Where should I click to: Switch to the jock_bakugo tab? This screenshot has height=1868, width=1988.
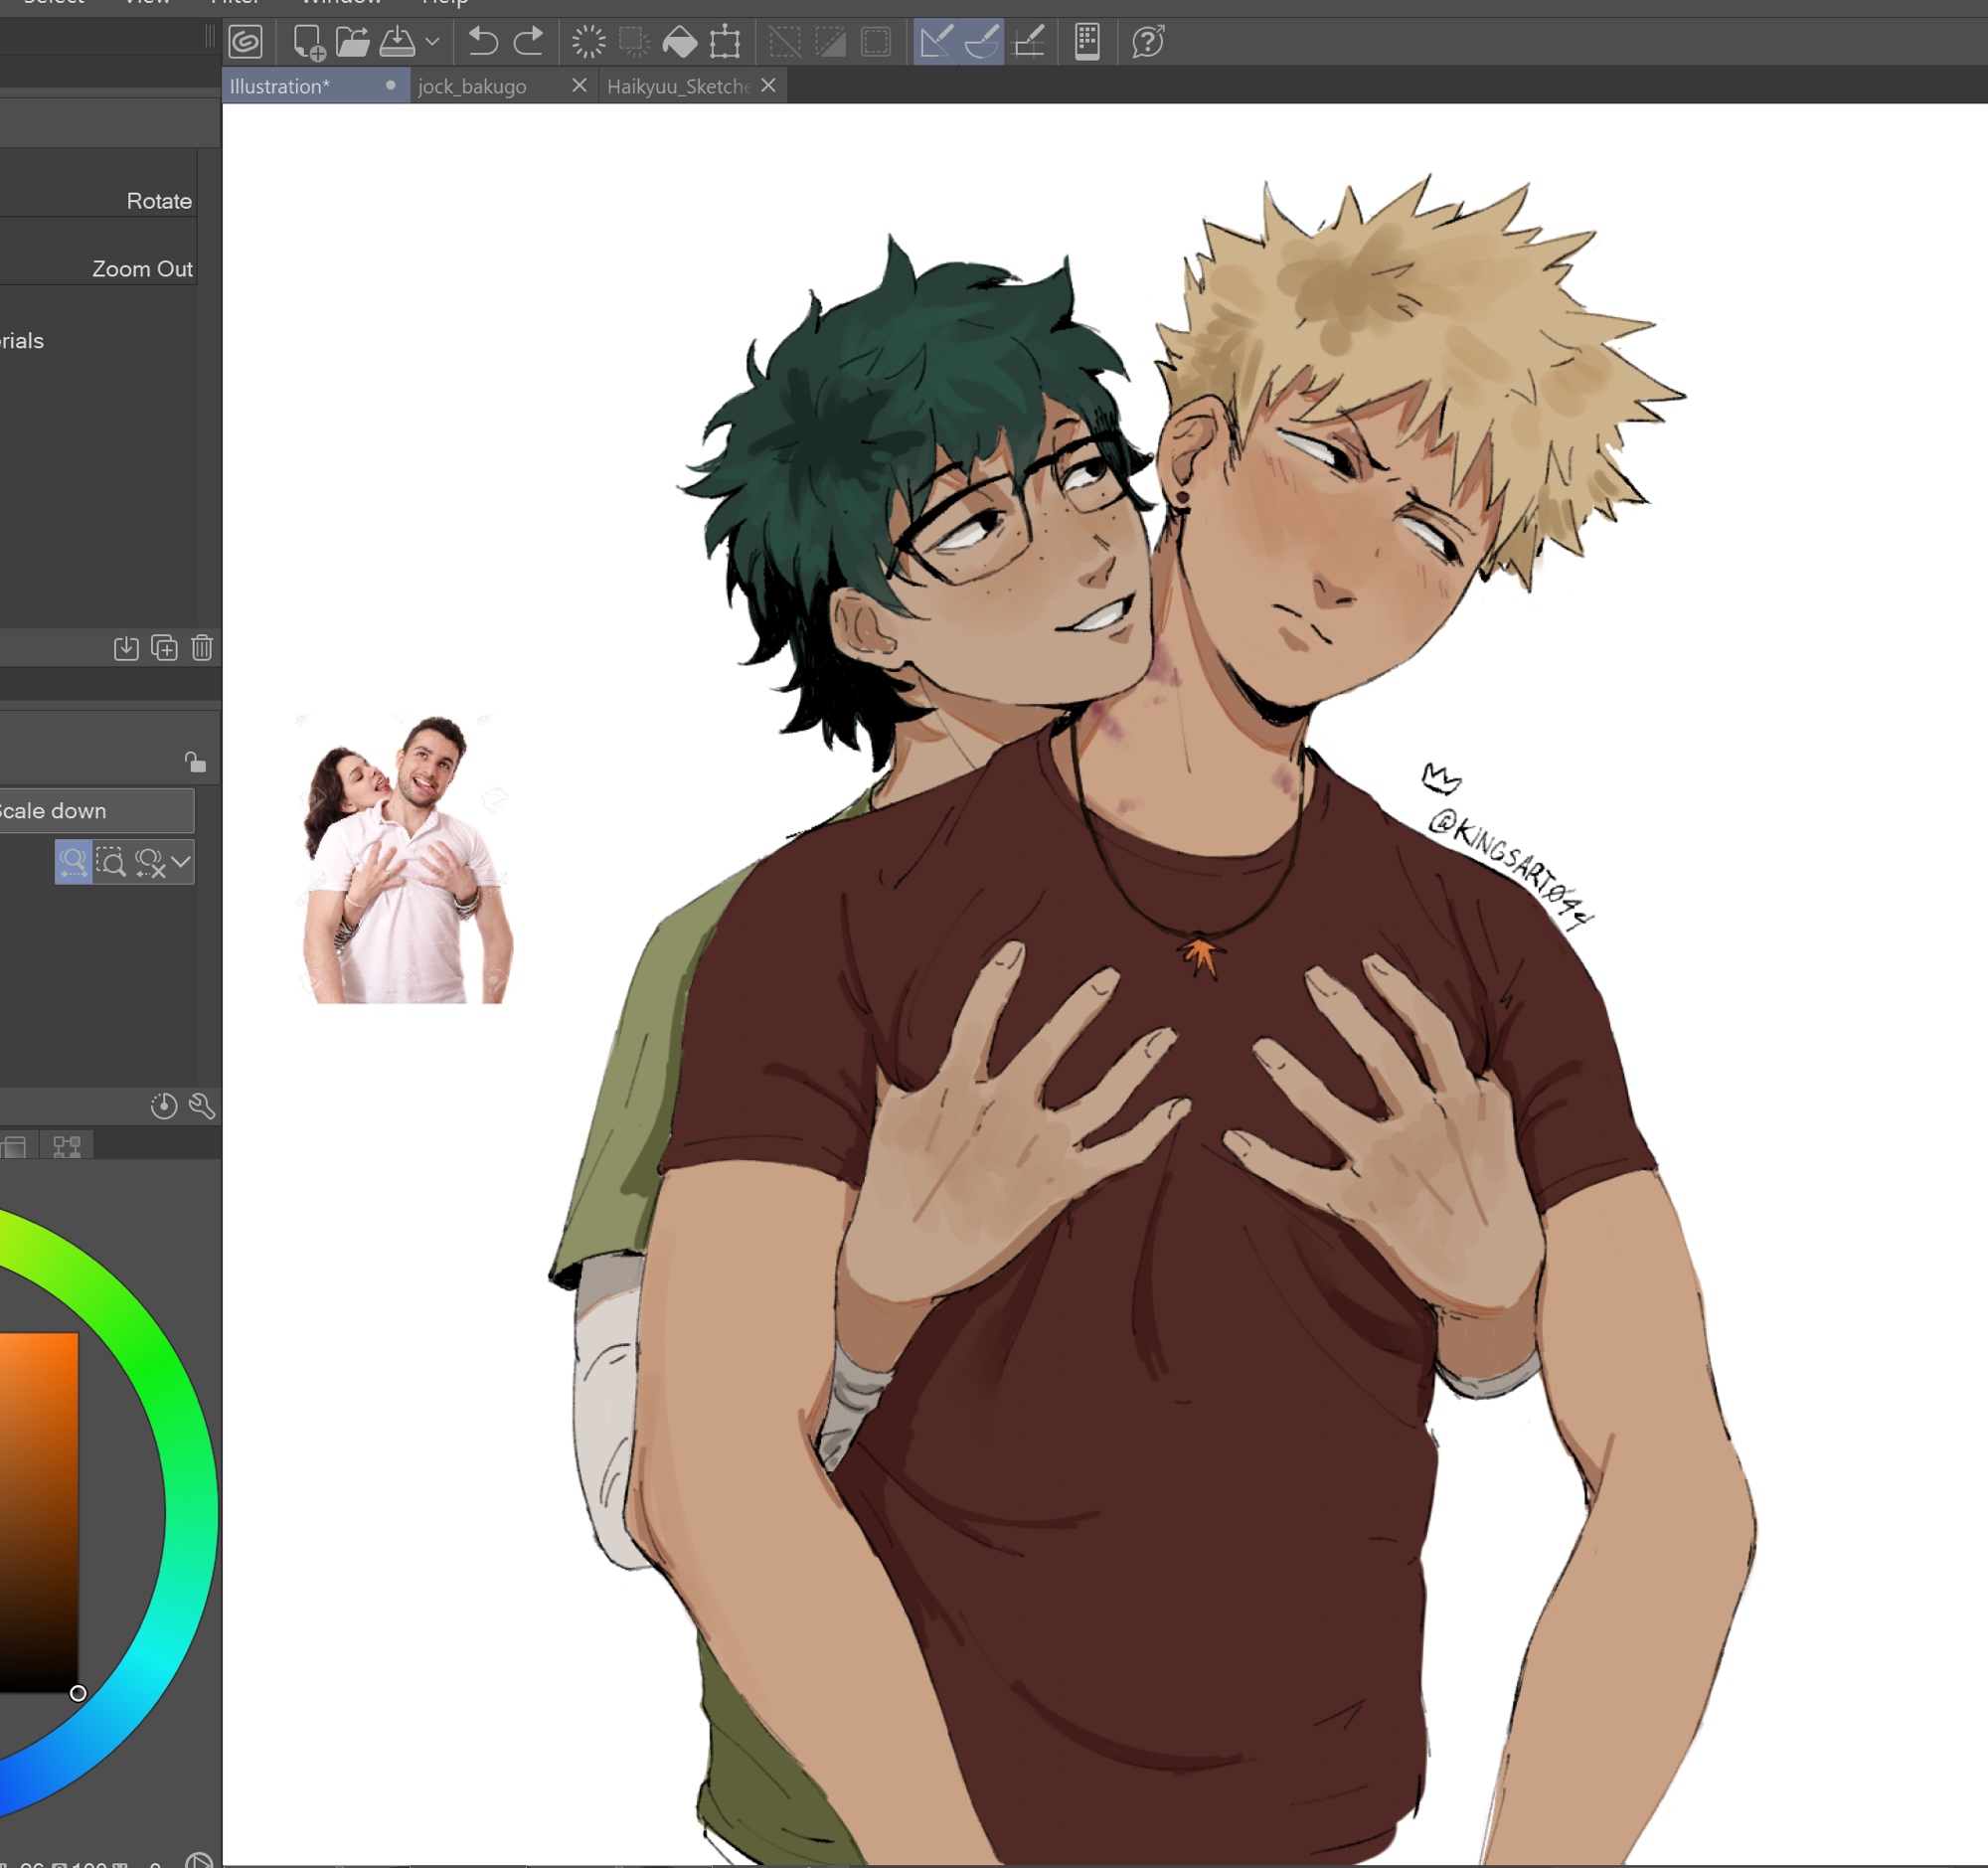[x=472, y=87]
